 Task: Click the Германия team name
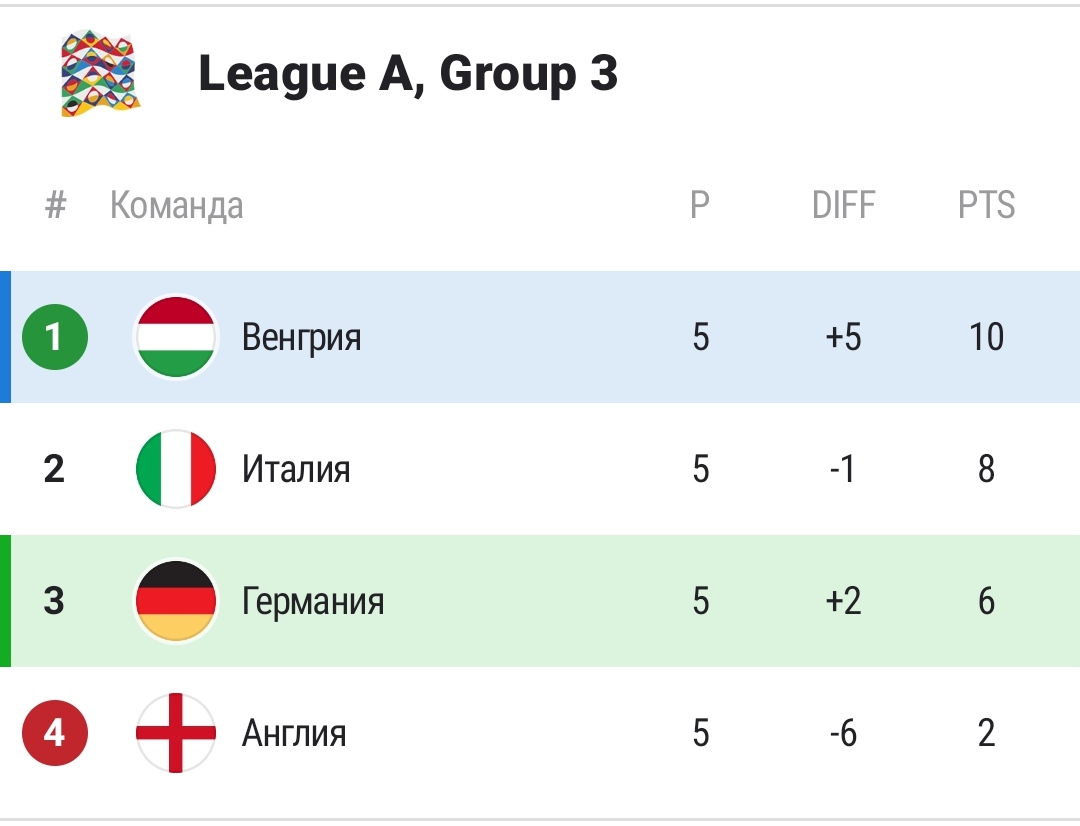(x=313, y=601)
